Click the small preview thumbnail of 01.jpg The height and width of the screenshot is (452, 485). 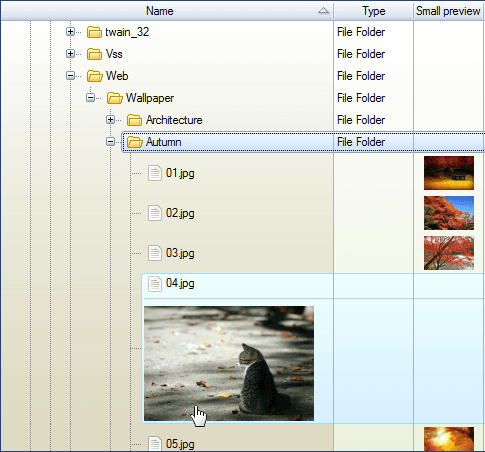click(449, 173)
